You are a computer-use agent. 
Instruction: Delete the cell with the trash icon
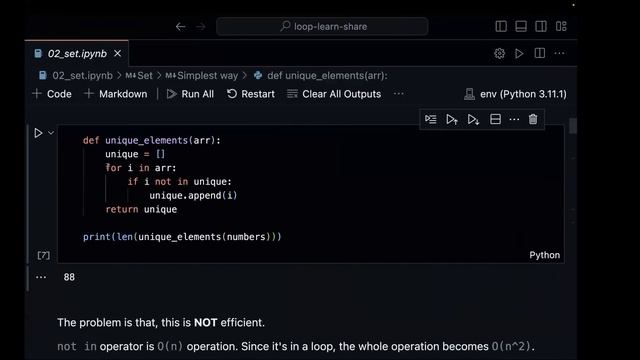[533, 119]
